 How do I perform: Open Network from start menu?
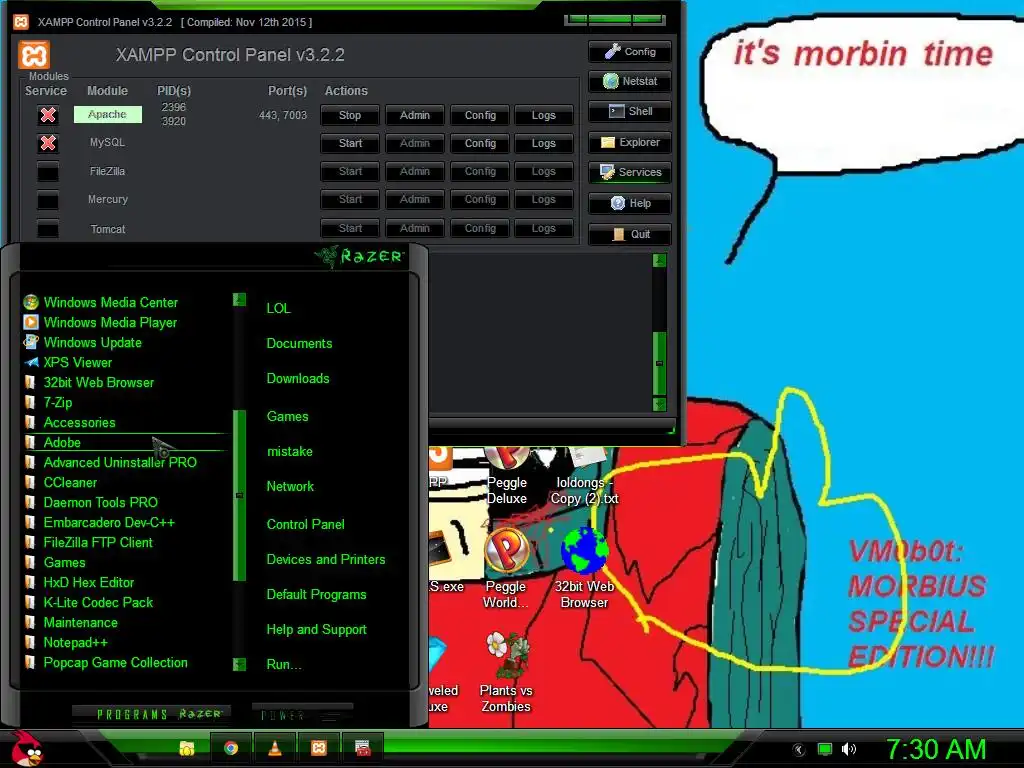click(290, 487)
